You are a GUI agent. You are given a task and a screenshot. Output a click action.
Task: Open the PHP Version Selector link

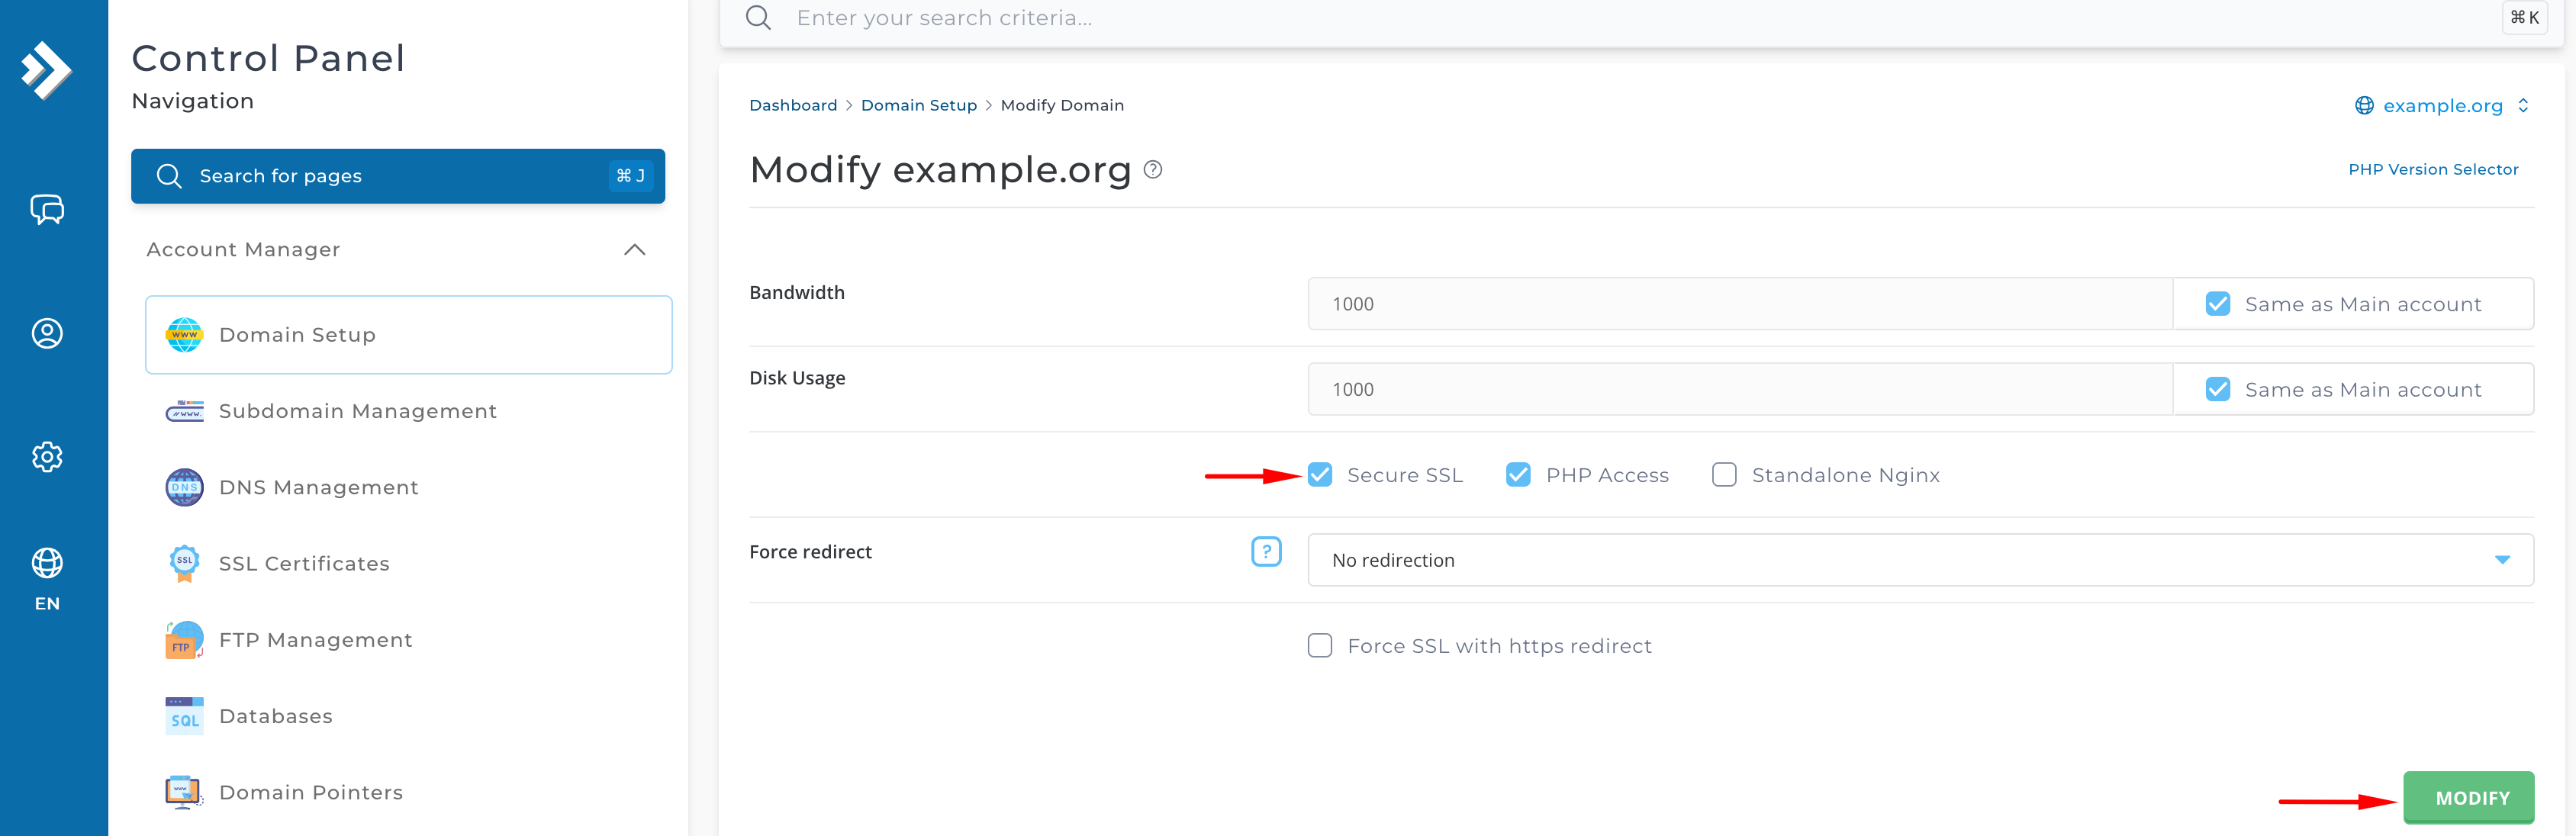pos(2432,170)
